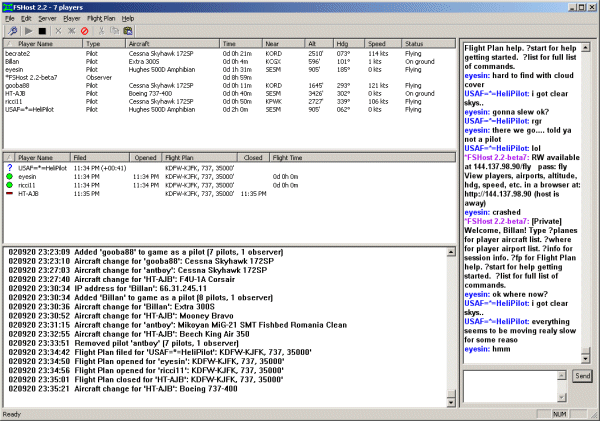
Task: Sort players list by Speed column
Action: (383, 44)
